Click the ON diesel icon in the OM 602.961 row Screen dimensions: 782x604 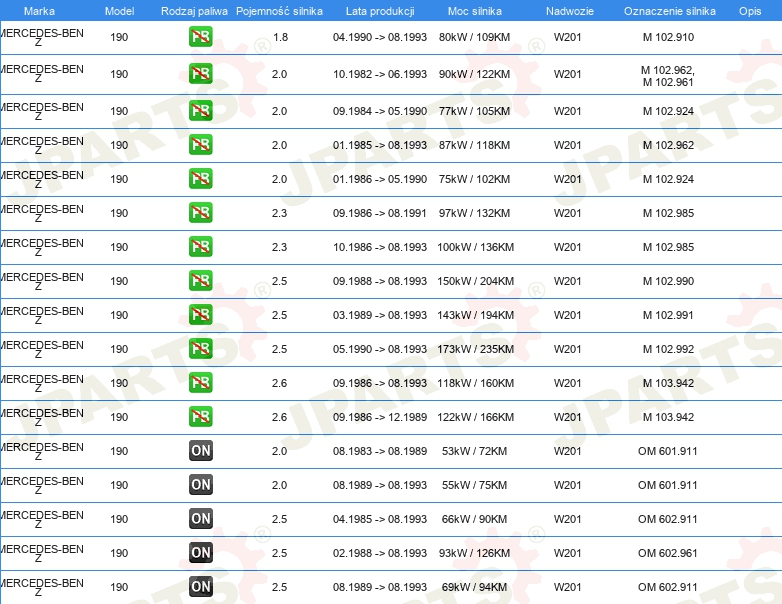[x=200, y=553]
